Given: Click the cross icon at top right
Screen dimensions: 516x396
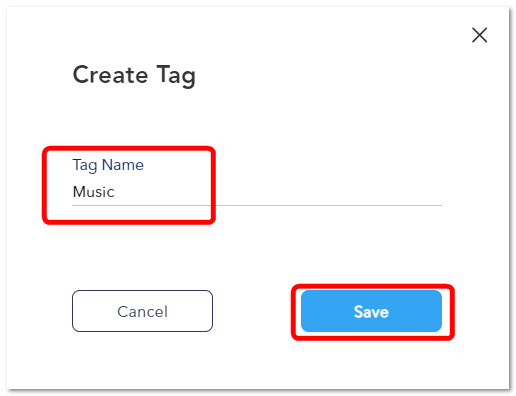Looking at the screenshot, I should click(x=479, y=35).
